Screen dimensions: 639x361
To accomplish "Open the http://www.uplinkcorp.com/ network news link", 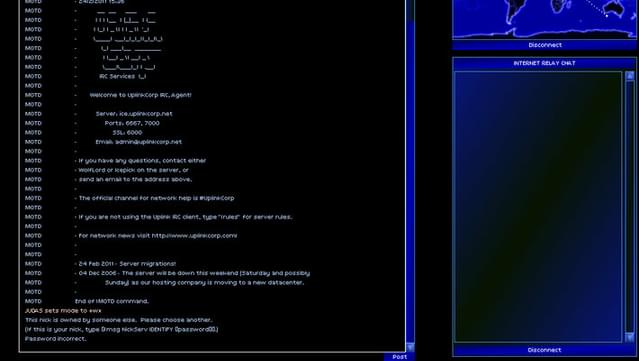I will (x=194, y=236).
